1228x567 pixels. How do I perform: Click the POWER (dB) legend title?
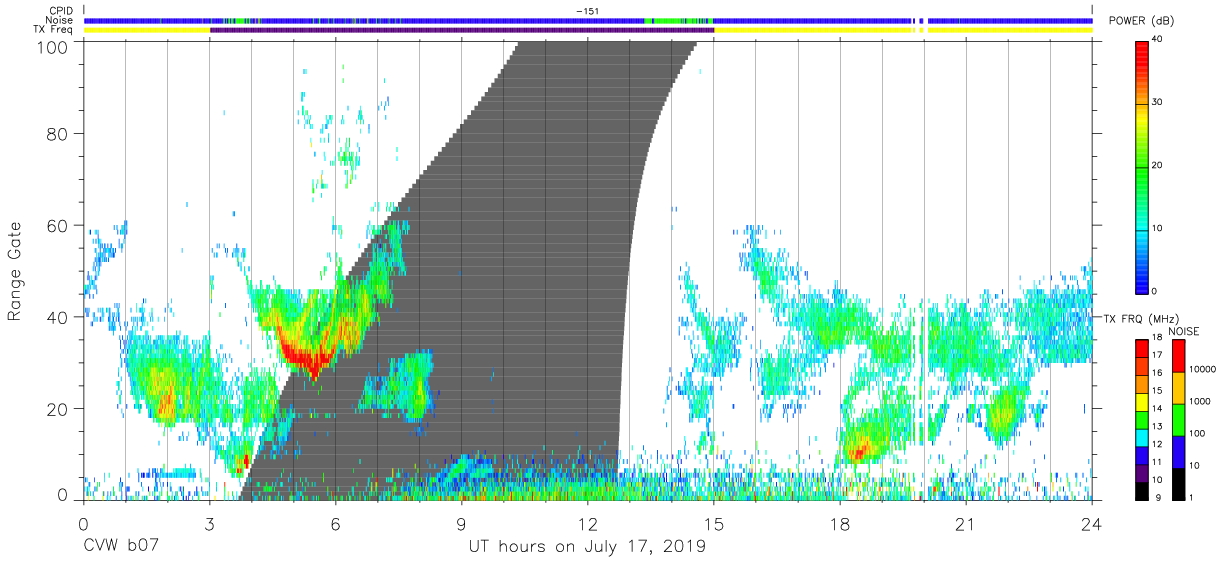[x=1141, y=21]
